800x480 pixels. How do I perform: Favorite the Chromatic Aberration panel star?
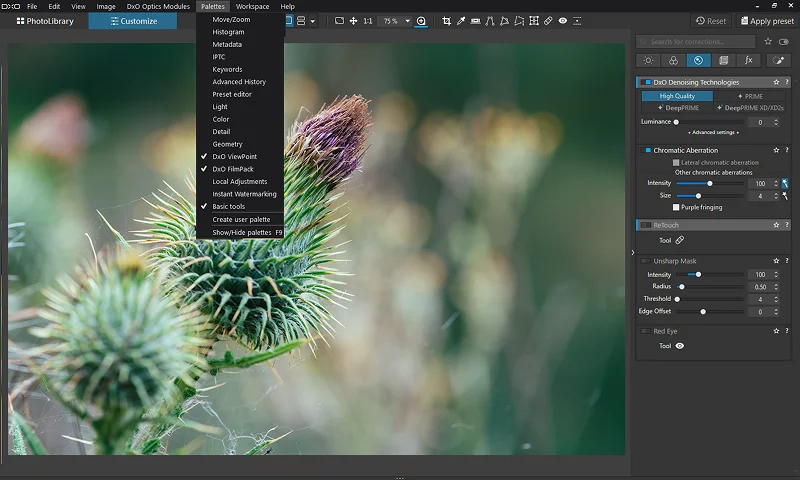[775, 150]
